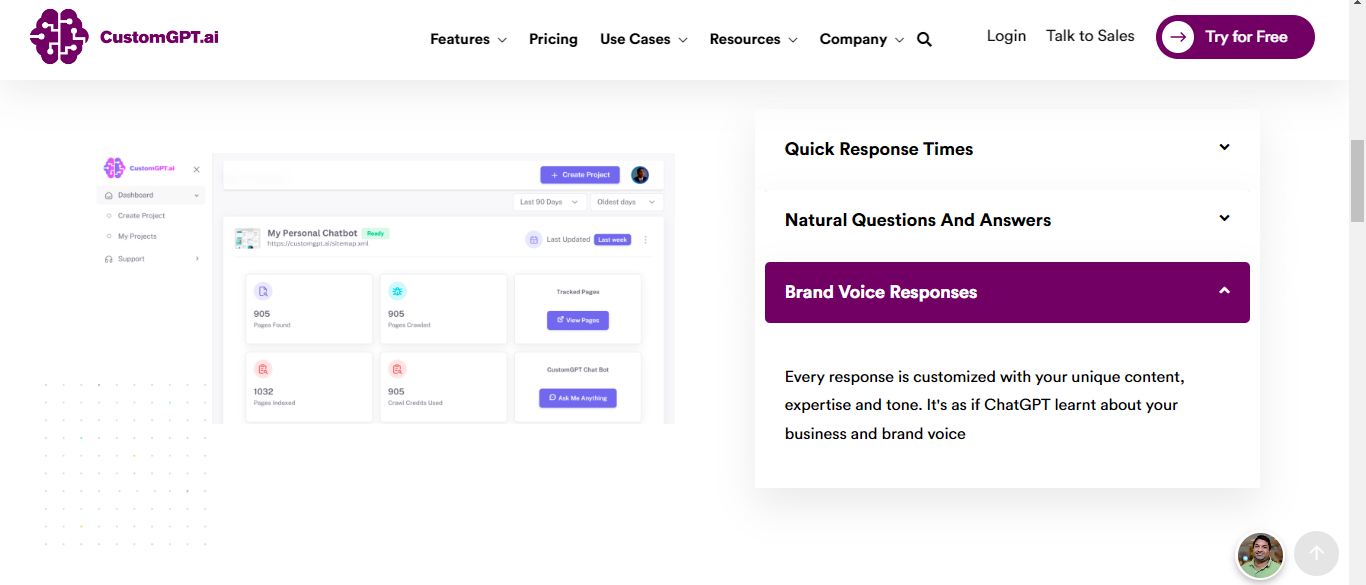Open the Last 90 Days dropdown
Screen dimensions: 1366x585
(x=548, y=201)
